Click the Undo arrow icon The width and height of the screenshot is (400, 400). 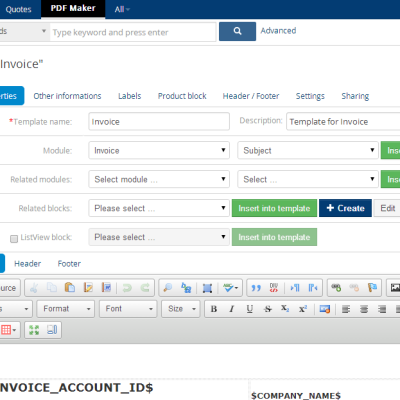point(127,288)
